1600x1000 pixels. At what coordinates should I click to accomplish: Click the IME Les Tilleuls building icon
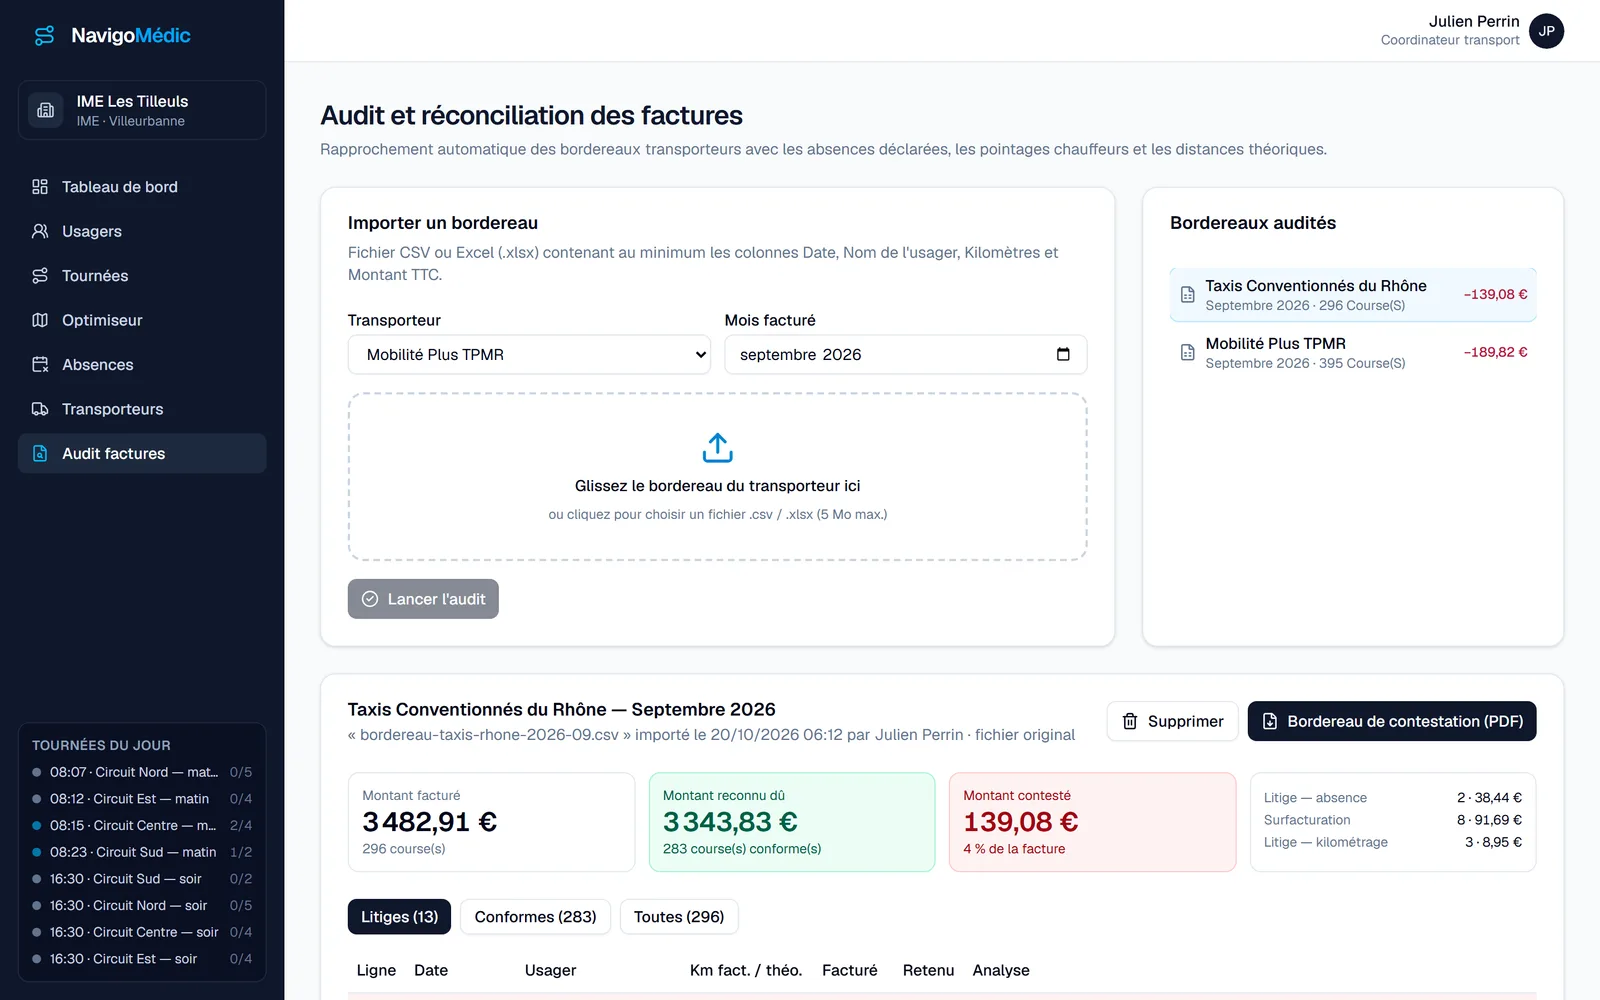tap(45, 110)
